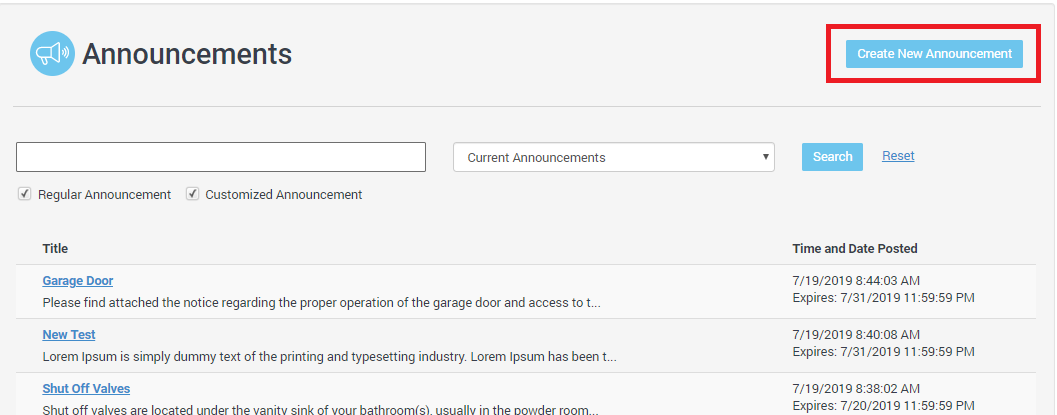Click the Time and Date Posted header

(x=854, y=248)
